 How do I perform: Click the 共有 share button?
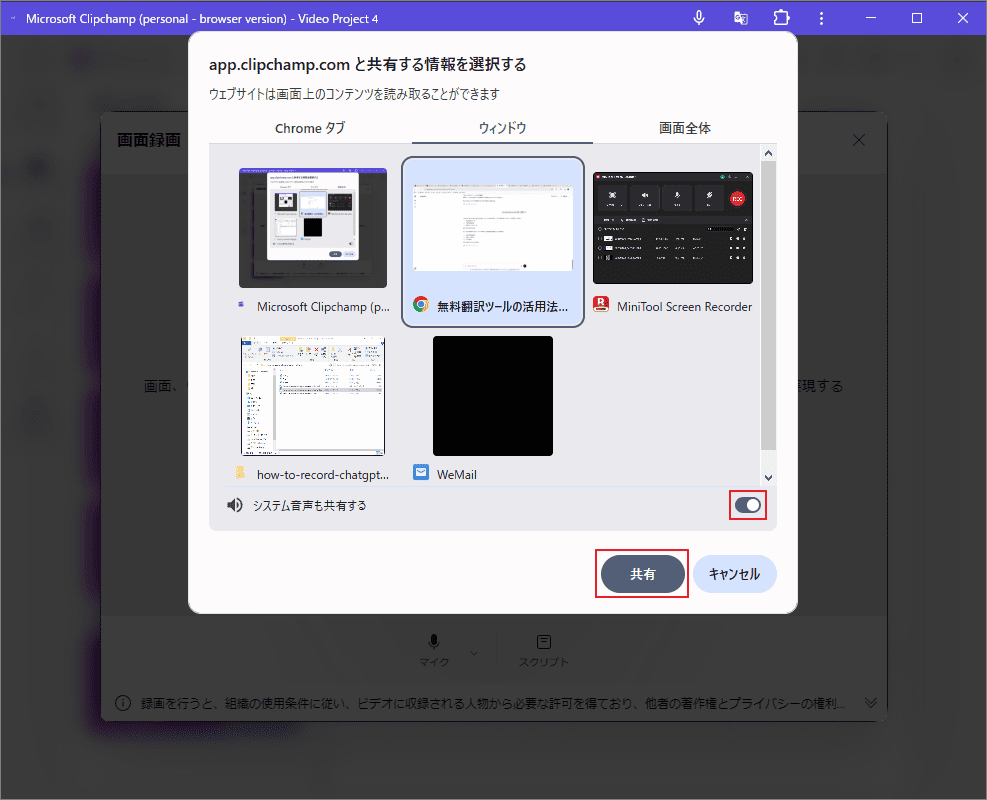643,574
